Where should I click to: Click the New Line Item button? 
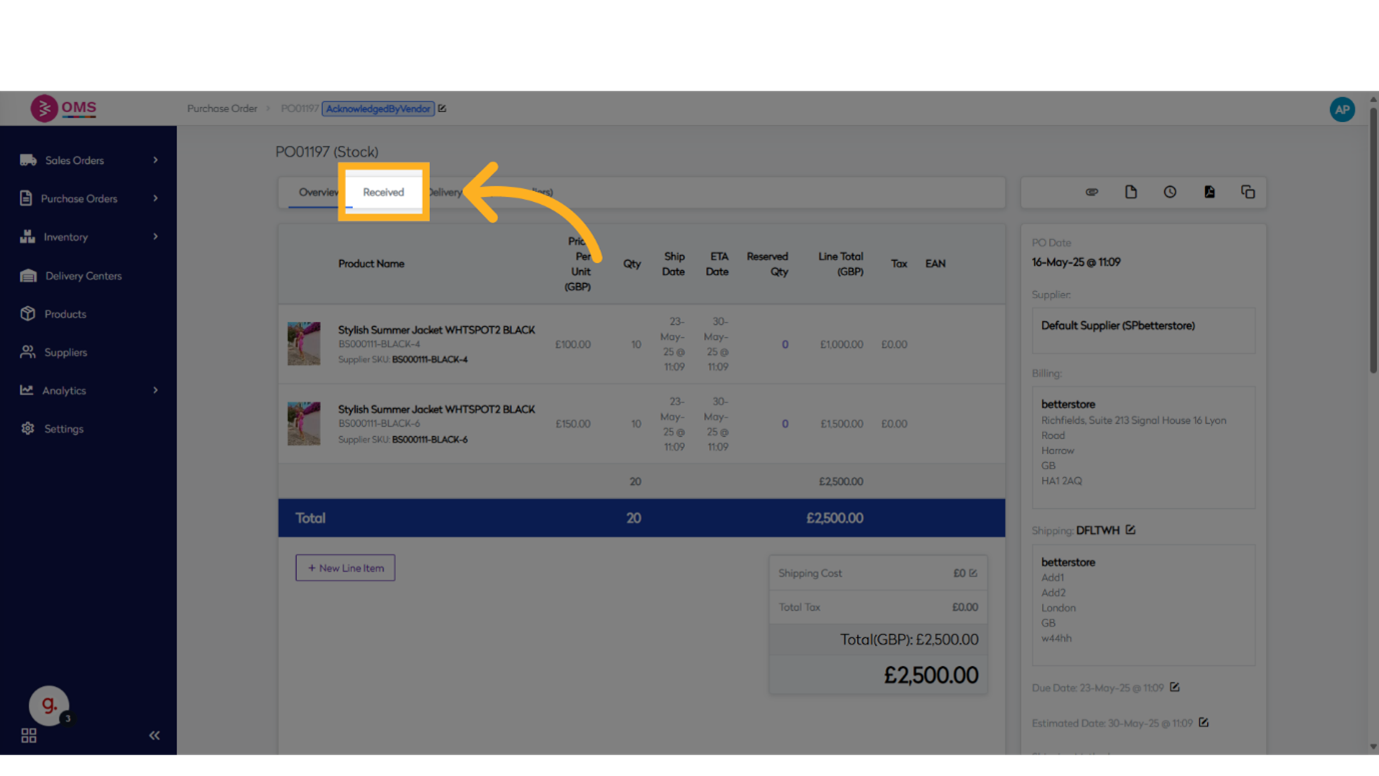click(345, 568)
